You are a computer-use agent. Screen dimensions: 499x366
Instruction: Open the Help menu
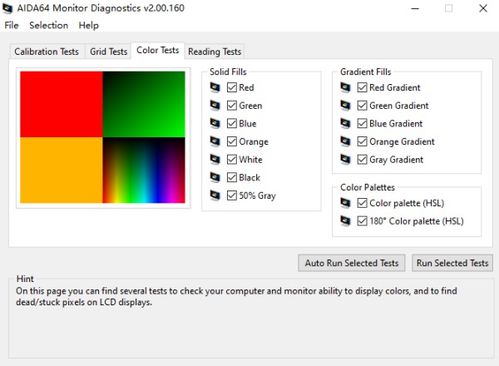click(x=89, y=25)
